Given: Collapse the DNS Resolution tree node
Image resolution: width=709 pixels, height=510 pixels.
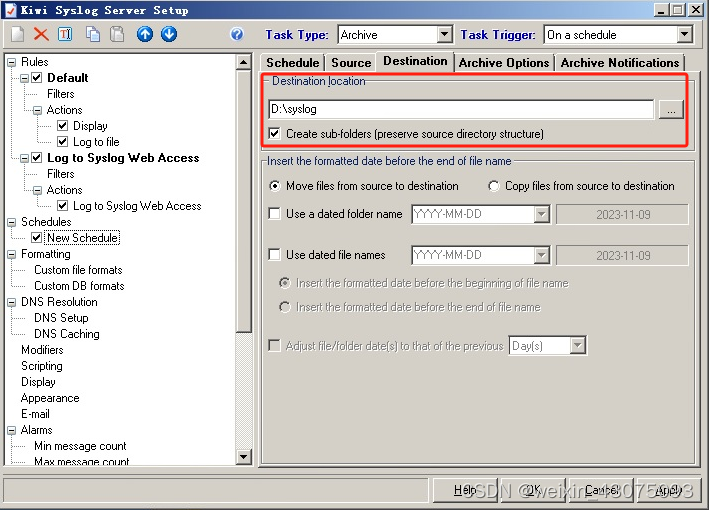Looking at the screenshot, I should coord(12,302).
